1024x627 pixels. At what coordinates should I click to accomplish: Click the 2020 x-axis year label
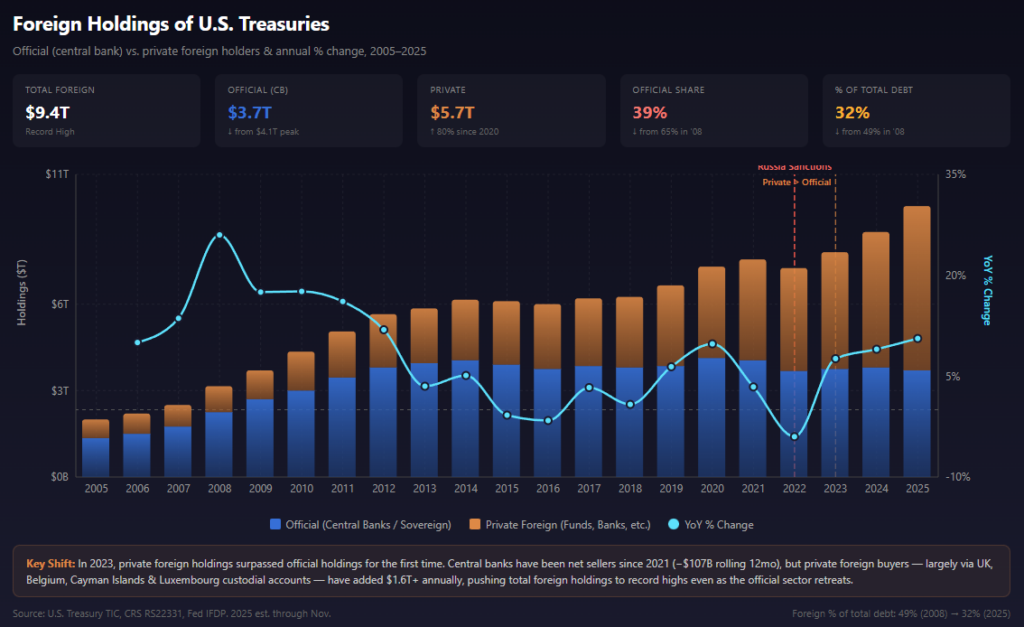click(712, 489)
